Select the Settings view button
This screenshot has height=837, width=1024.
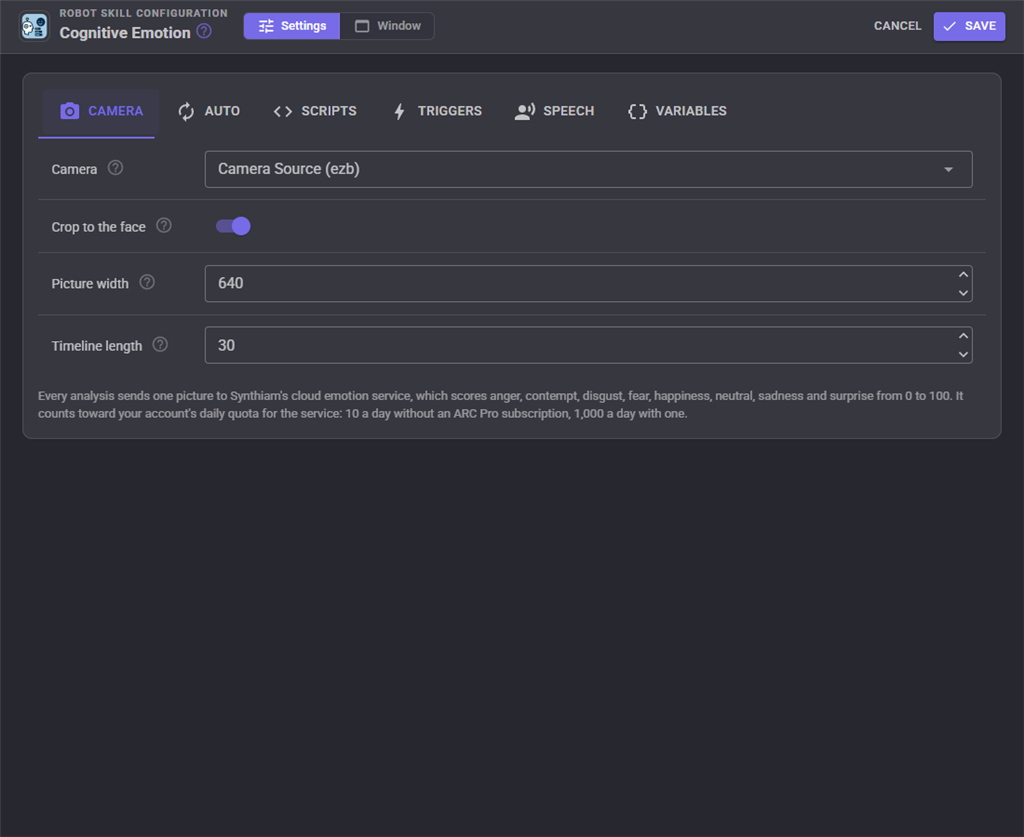[292, 26]
